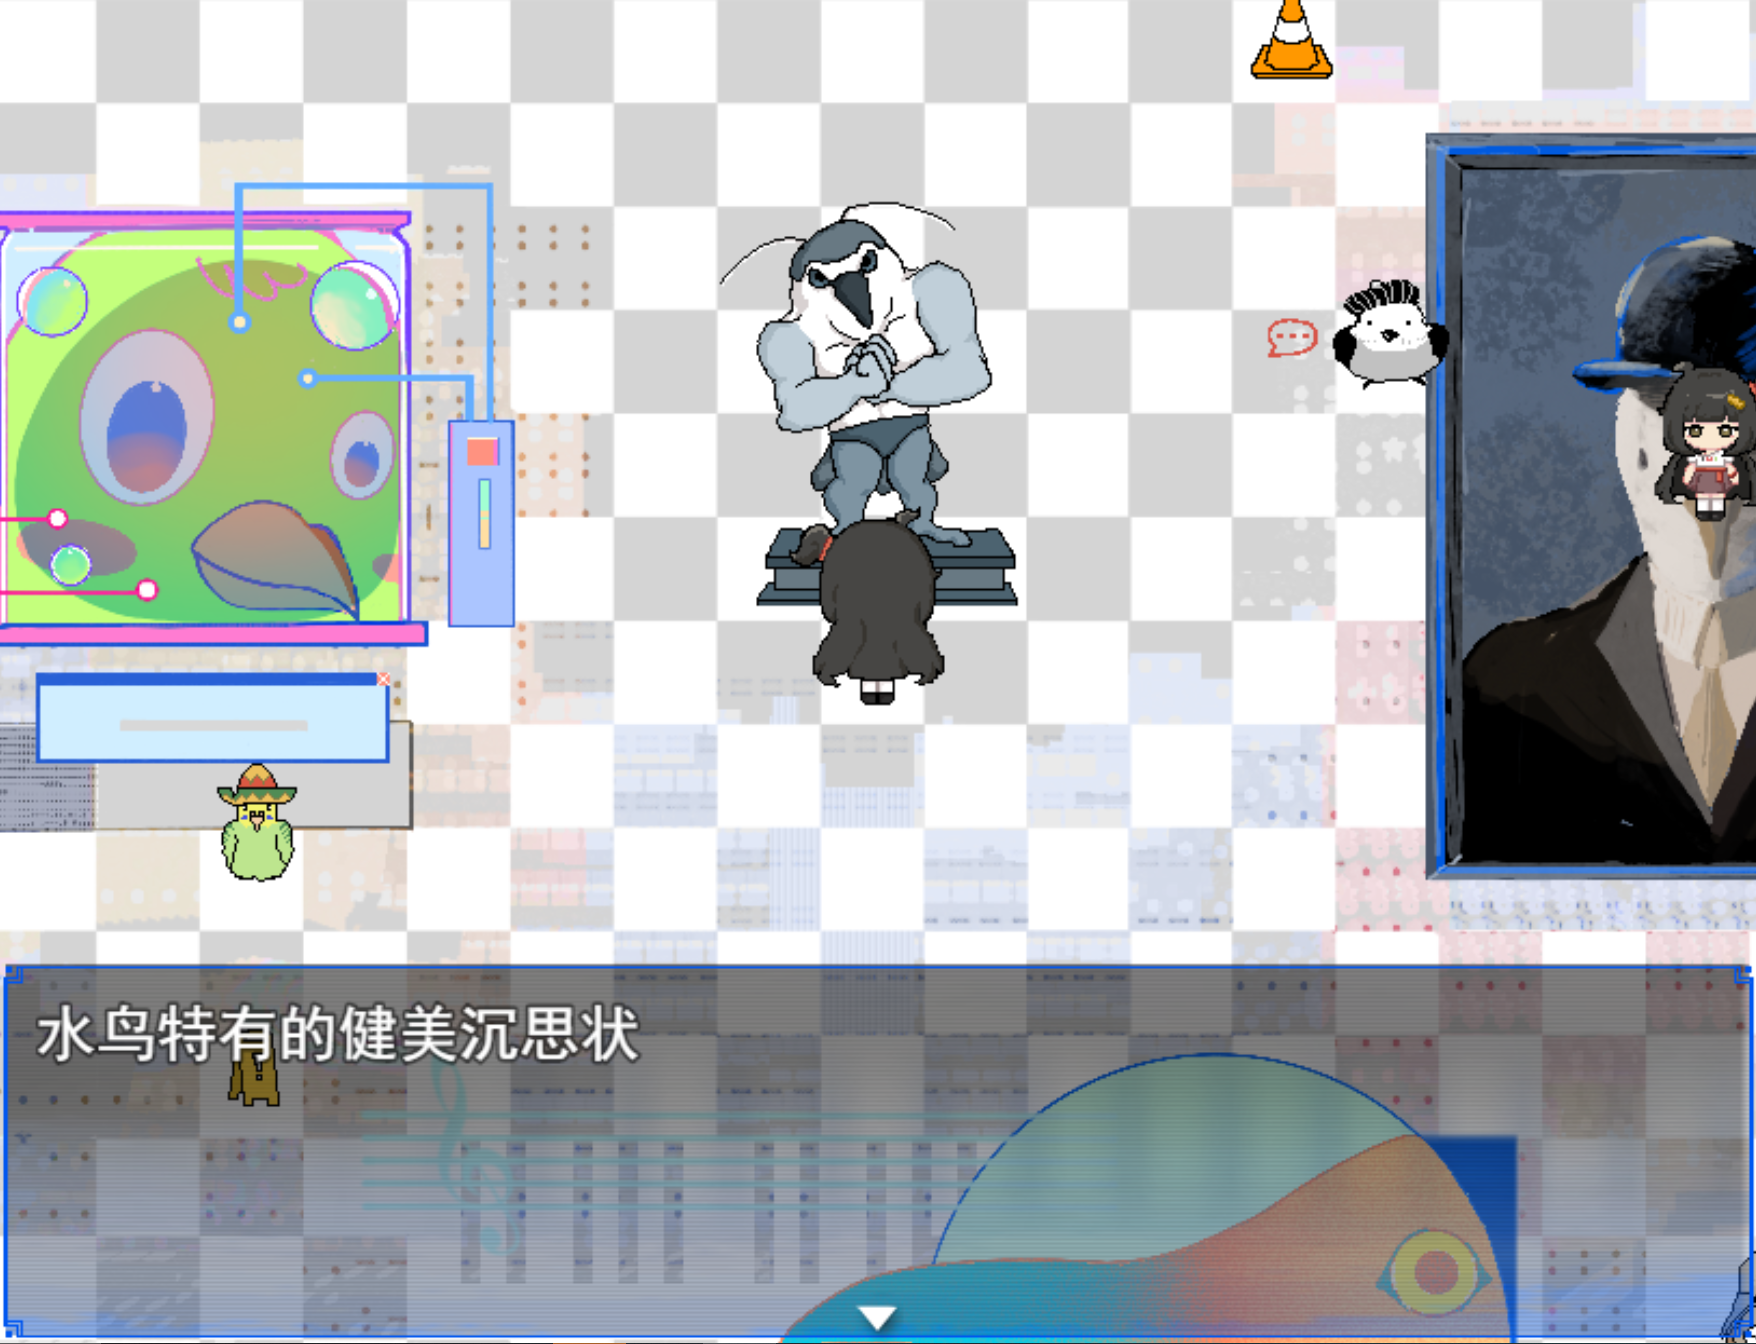1756x1344 pixels.
Task: Click the stone pedestal under the statue
Action: (887, 567)
